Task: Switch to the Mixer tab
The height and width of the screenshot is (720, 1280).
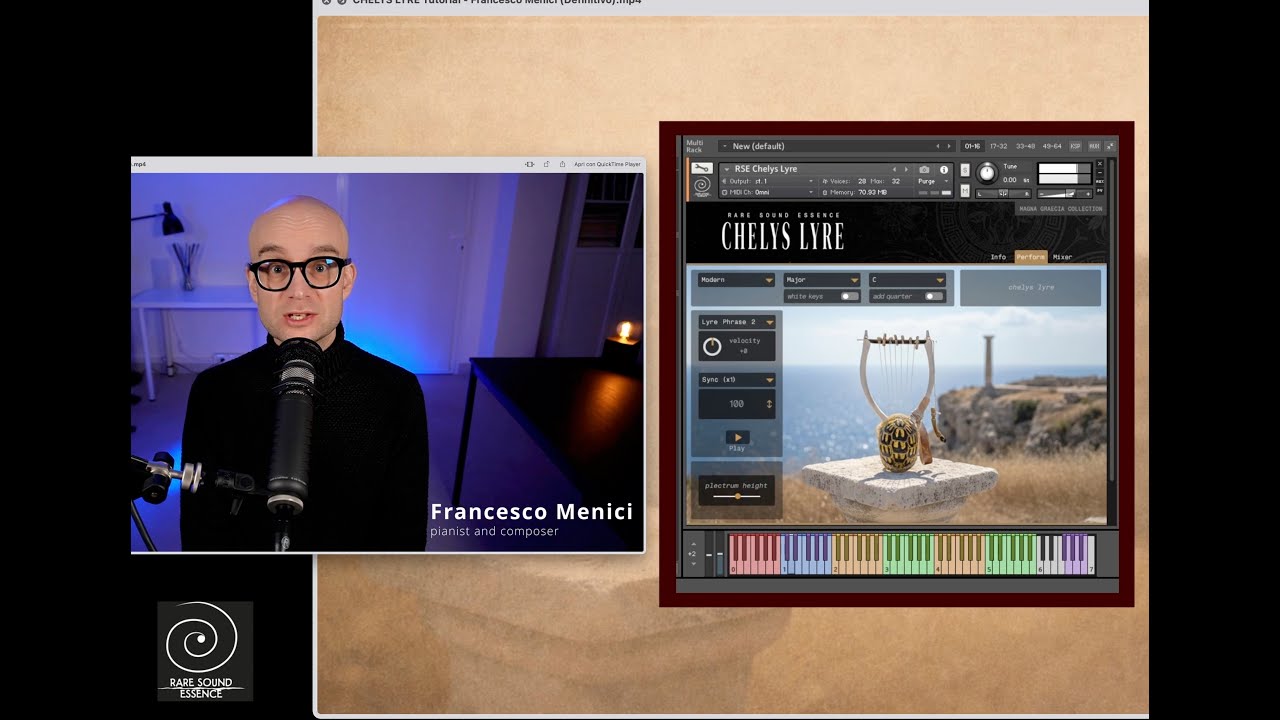Action: click(1062, 257)
